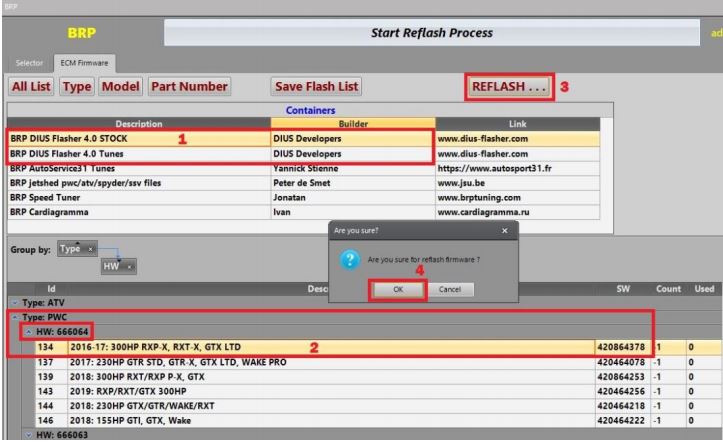Expand the Type: ATV group
This screenshot has height=442, width=723.
(12, 303)
